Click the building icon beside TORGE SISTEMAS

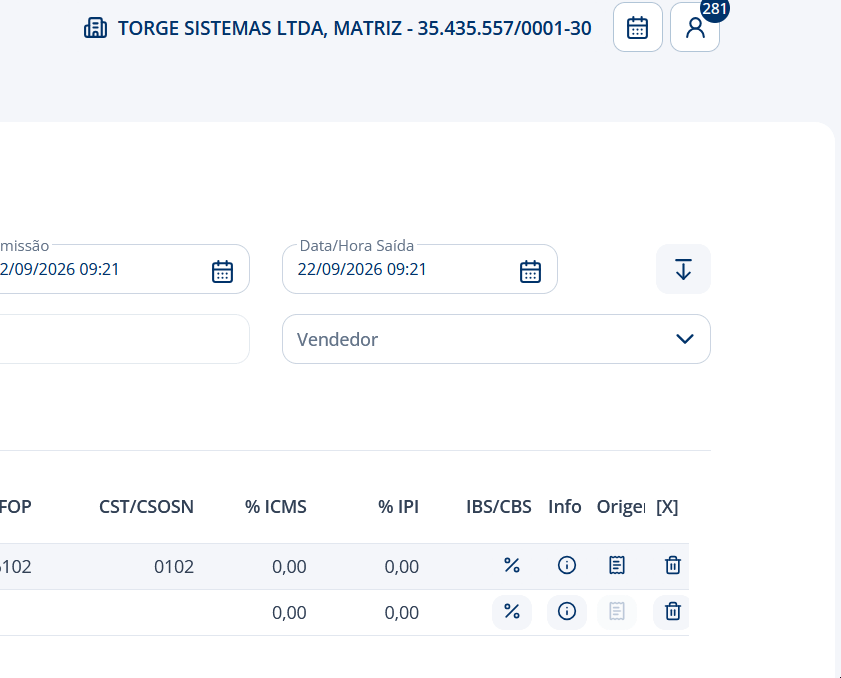pos(95,28)
